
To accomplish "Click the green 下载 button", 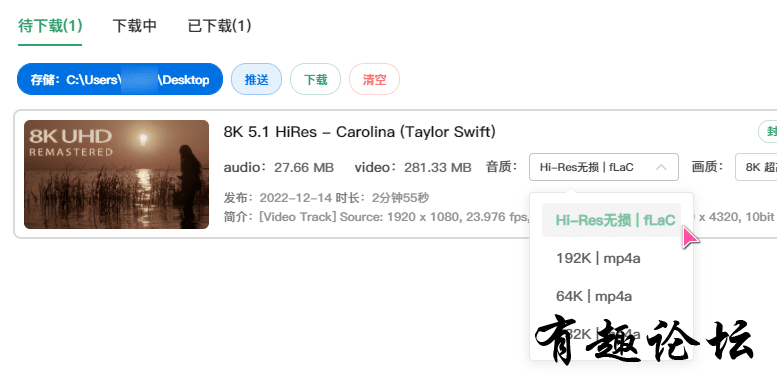I will point(315,79).
